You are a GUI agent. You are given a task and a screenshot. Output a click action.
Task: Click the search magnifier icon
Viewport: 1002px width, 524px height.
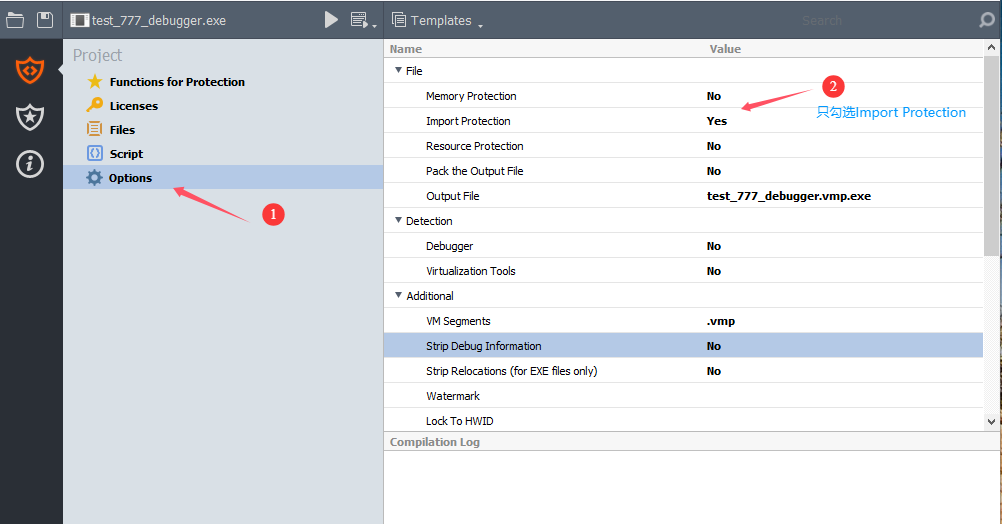tap(986, 20)
